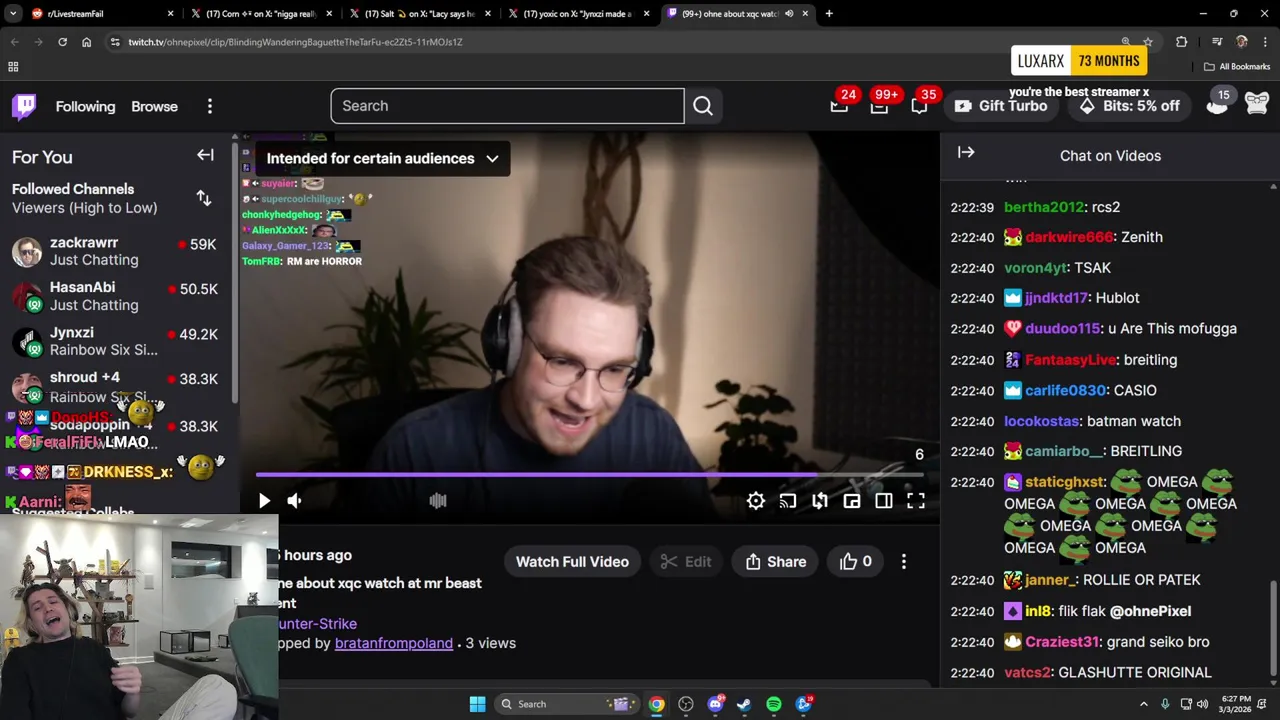Reload the current page

62,42
